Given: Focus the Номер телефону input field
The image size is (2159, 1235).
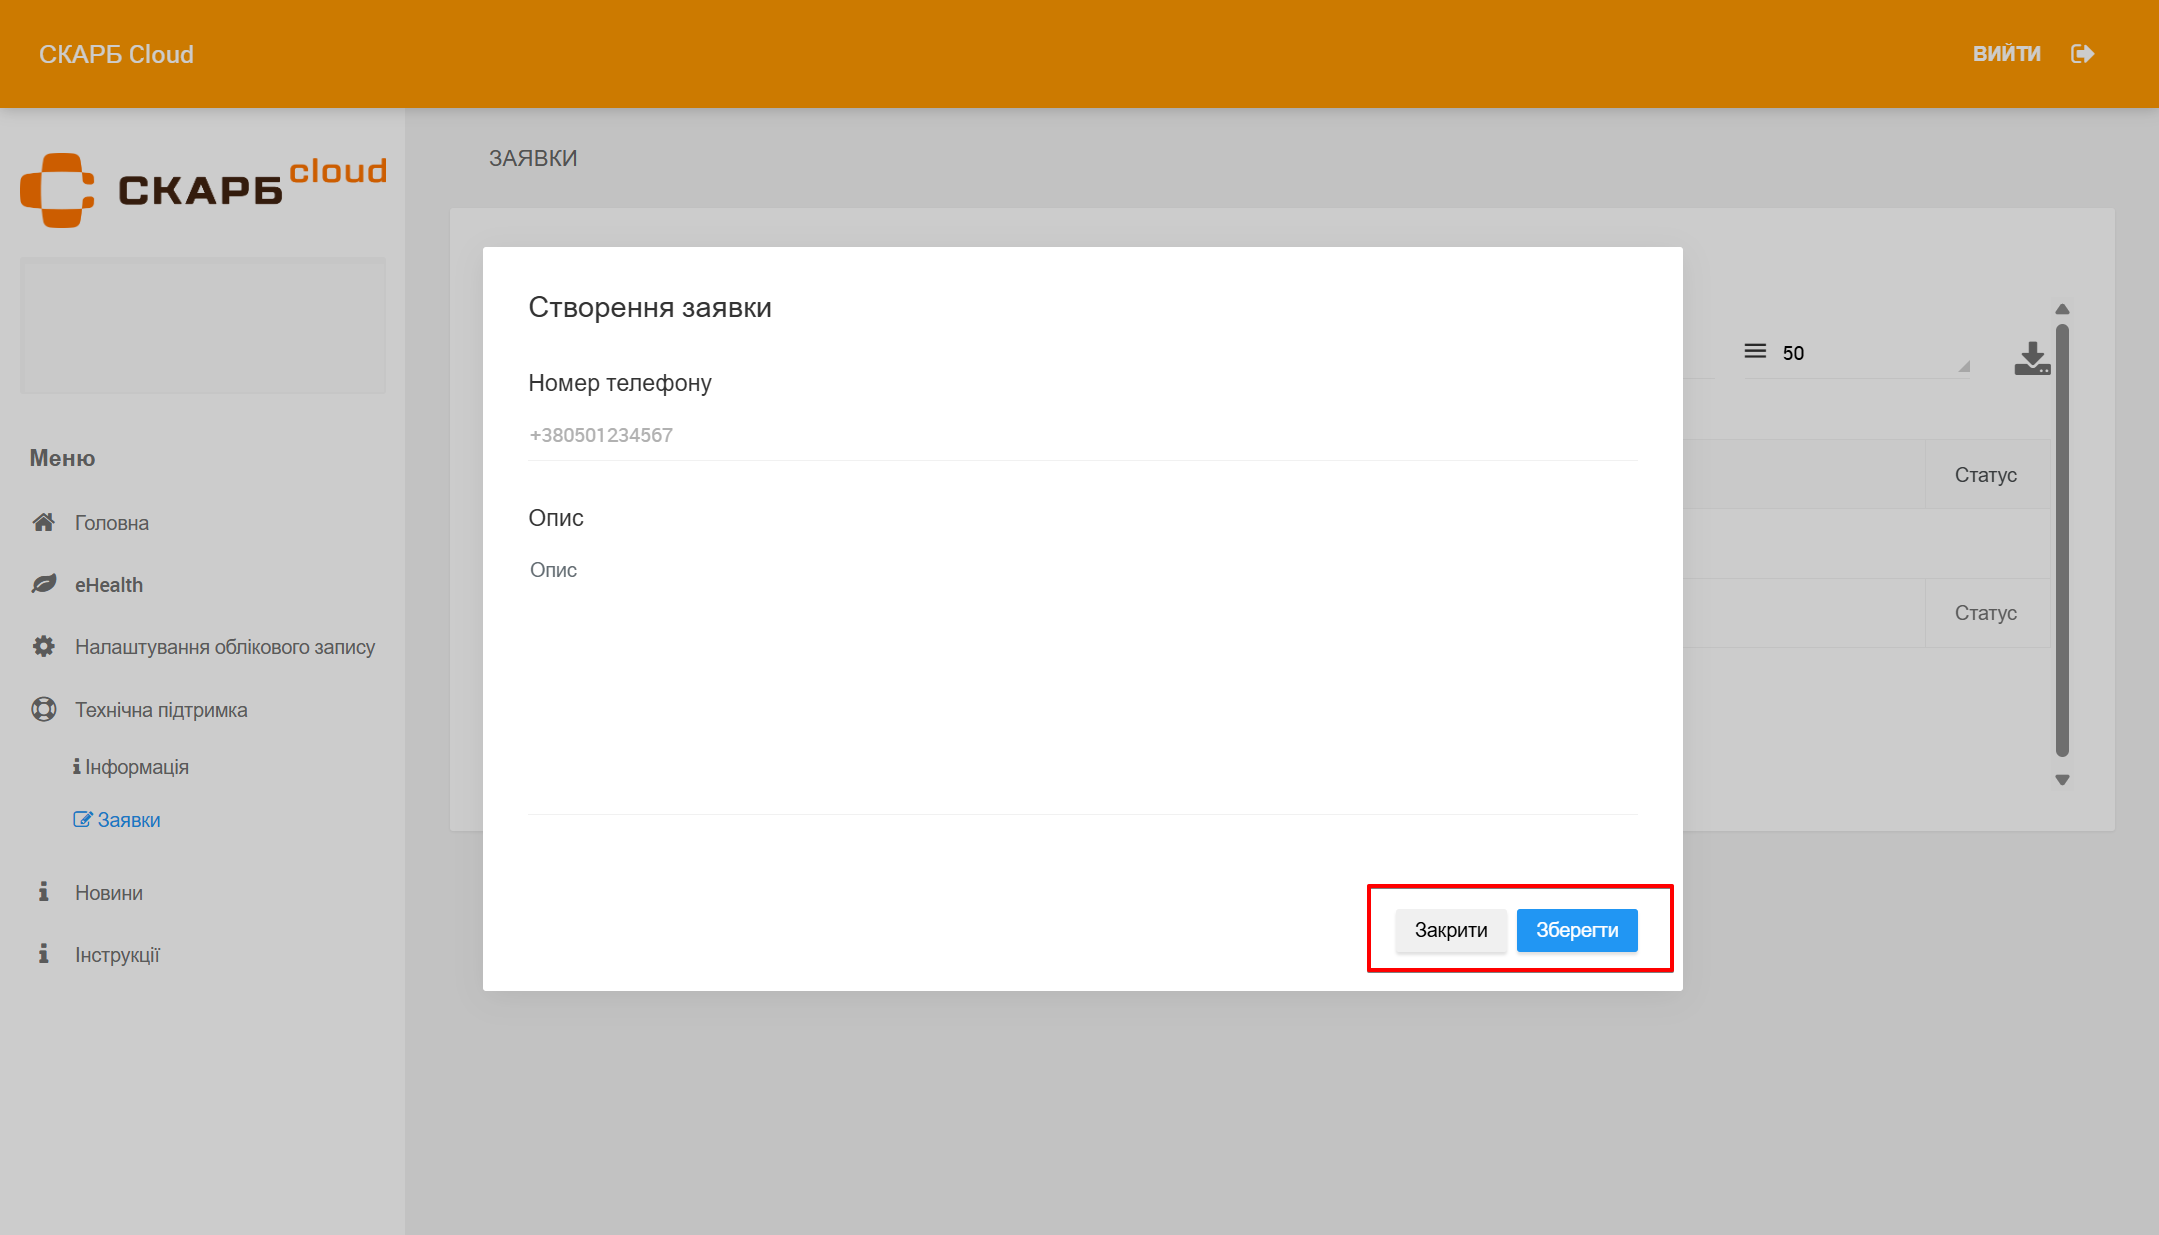Looking at the screenshot, I should [x=1081, y=435].
